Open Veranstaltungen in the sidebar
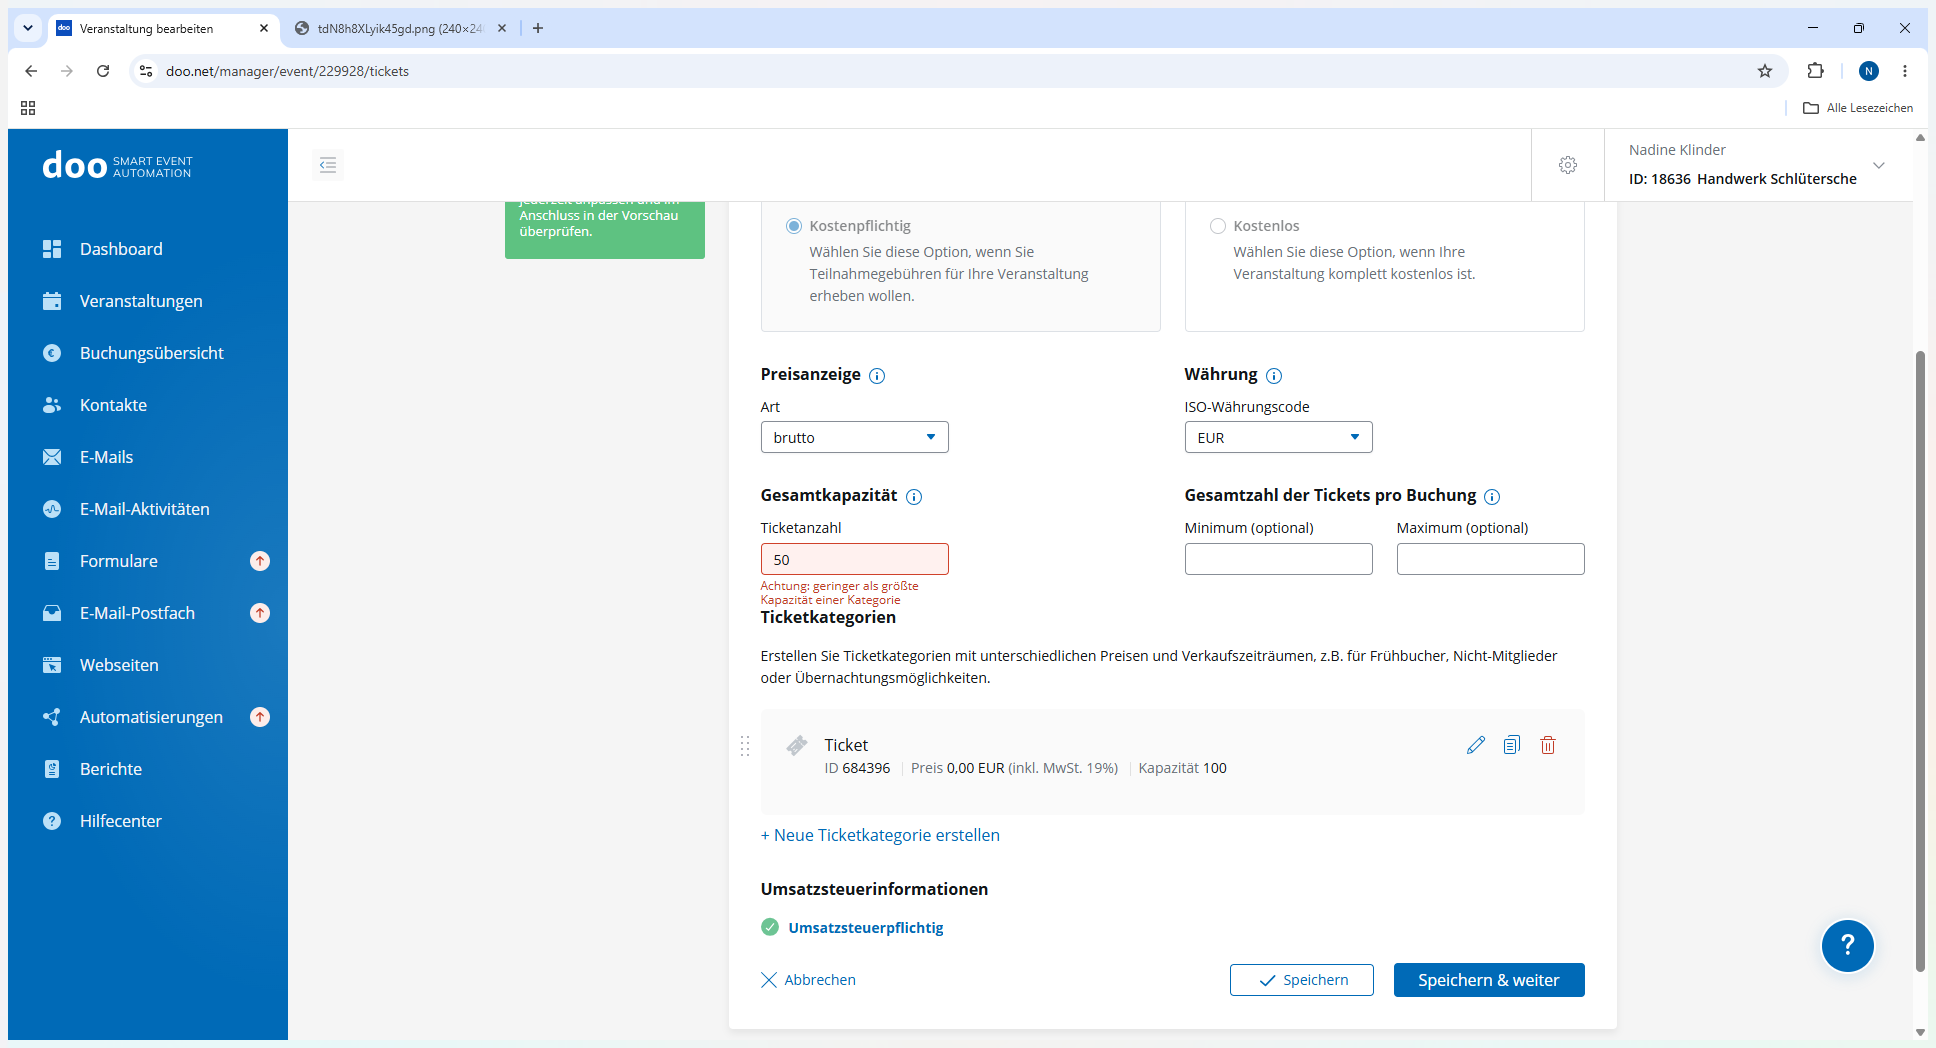The height and width of the screenshot is (1048, 1936). click(x=141, y=301)
